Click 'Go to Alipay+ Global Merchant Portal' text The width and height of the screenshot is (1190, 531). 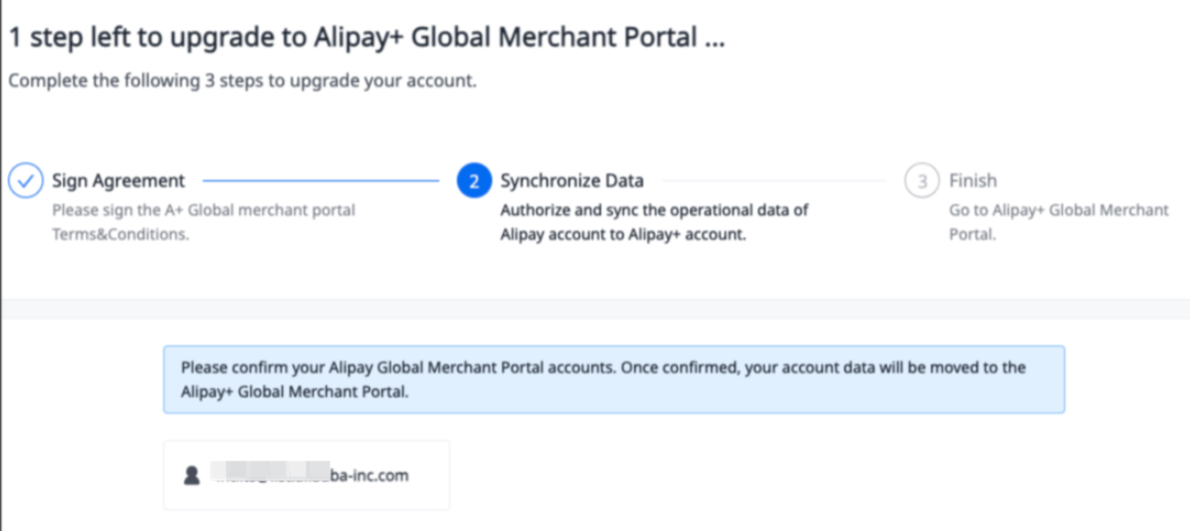[x=1058, y=211]
